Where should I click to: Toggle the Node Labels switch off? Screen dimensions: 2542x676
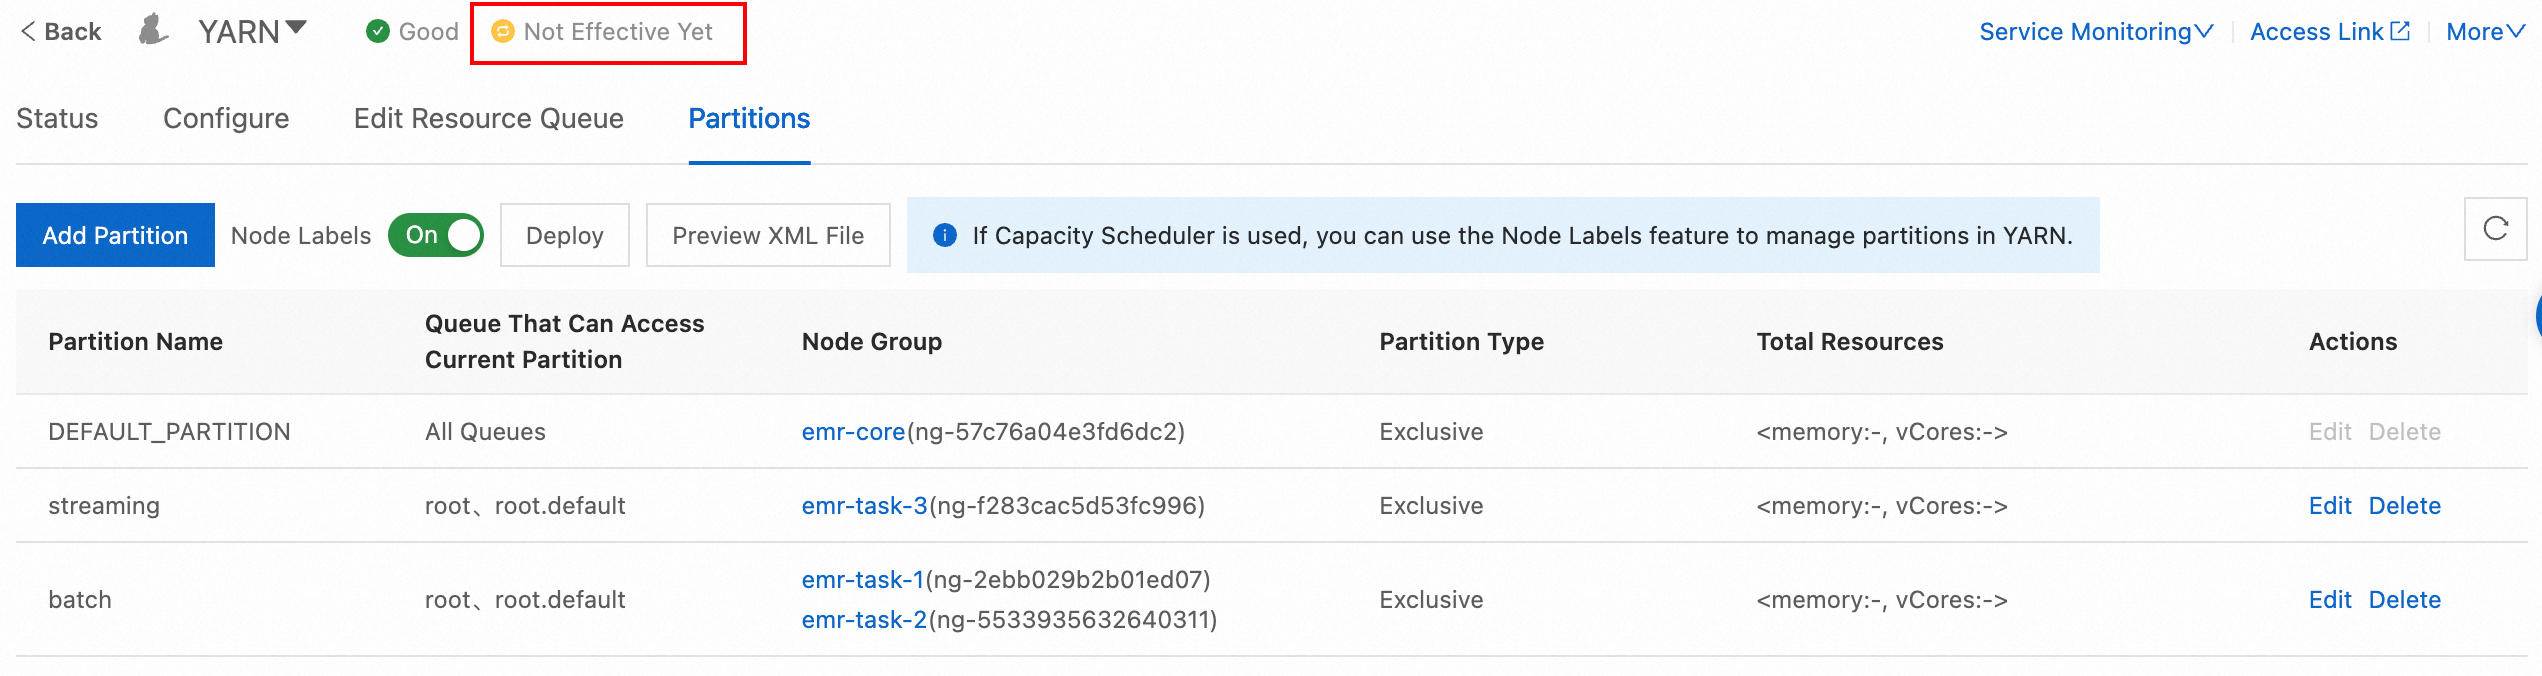pos(436,235)
